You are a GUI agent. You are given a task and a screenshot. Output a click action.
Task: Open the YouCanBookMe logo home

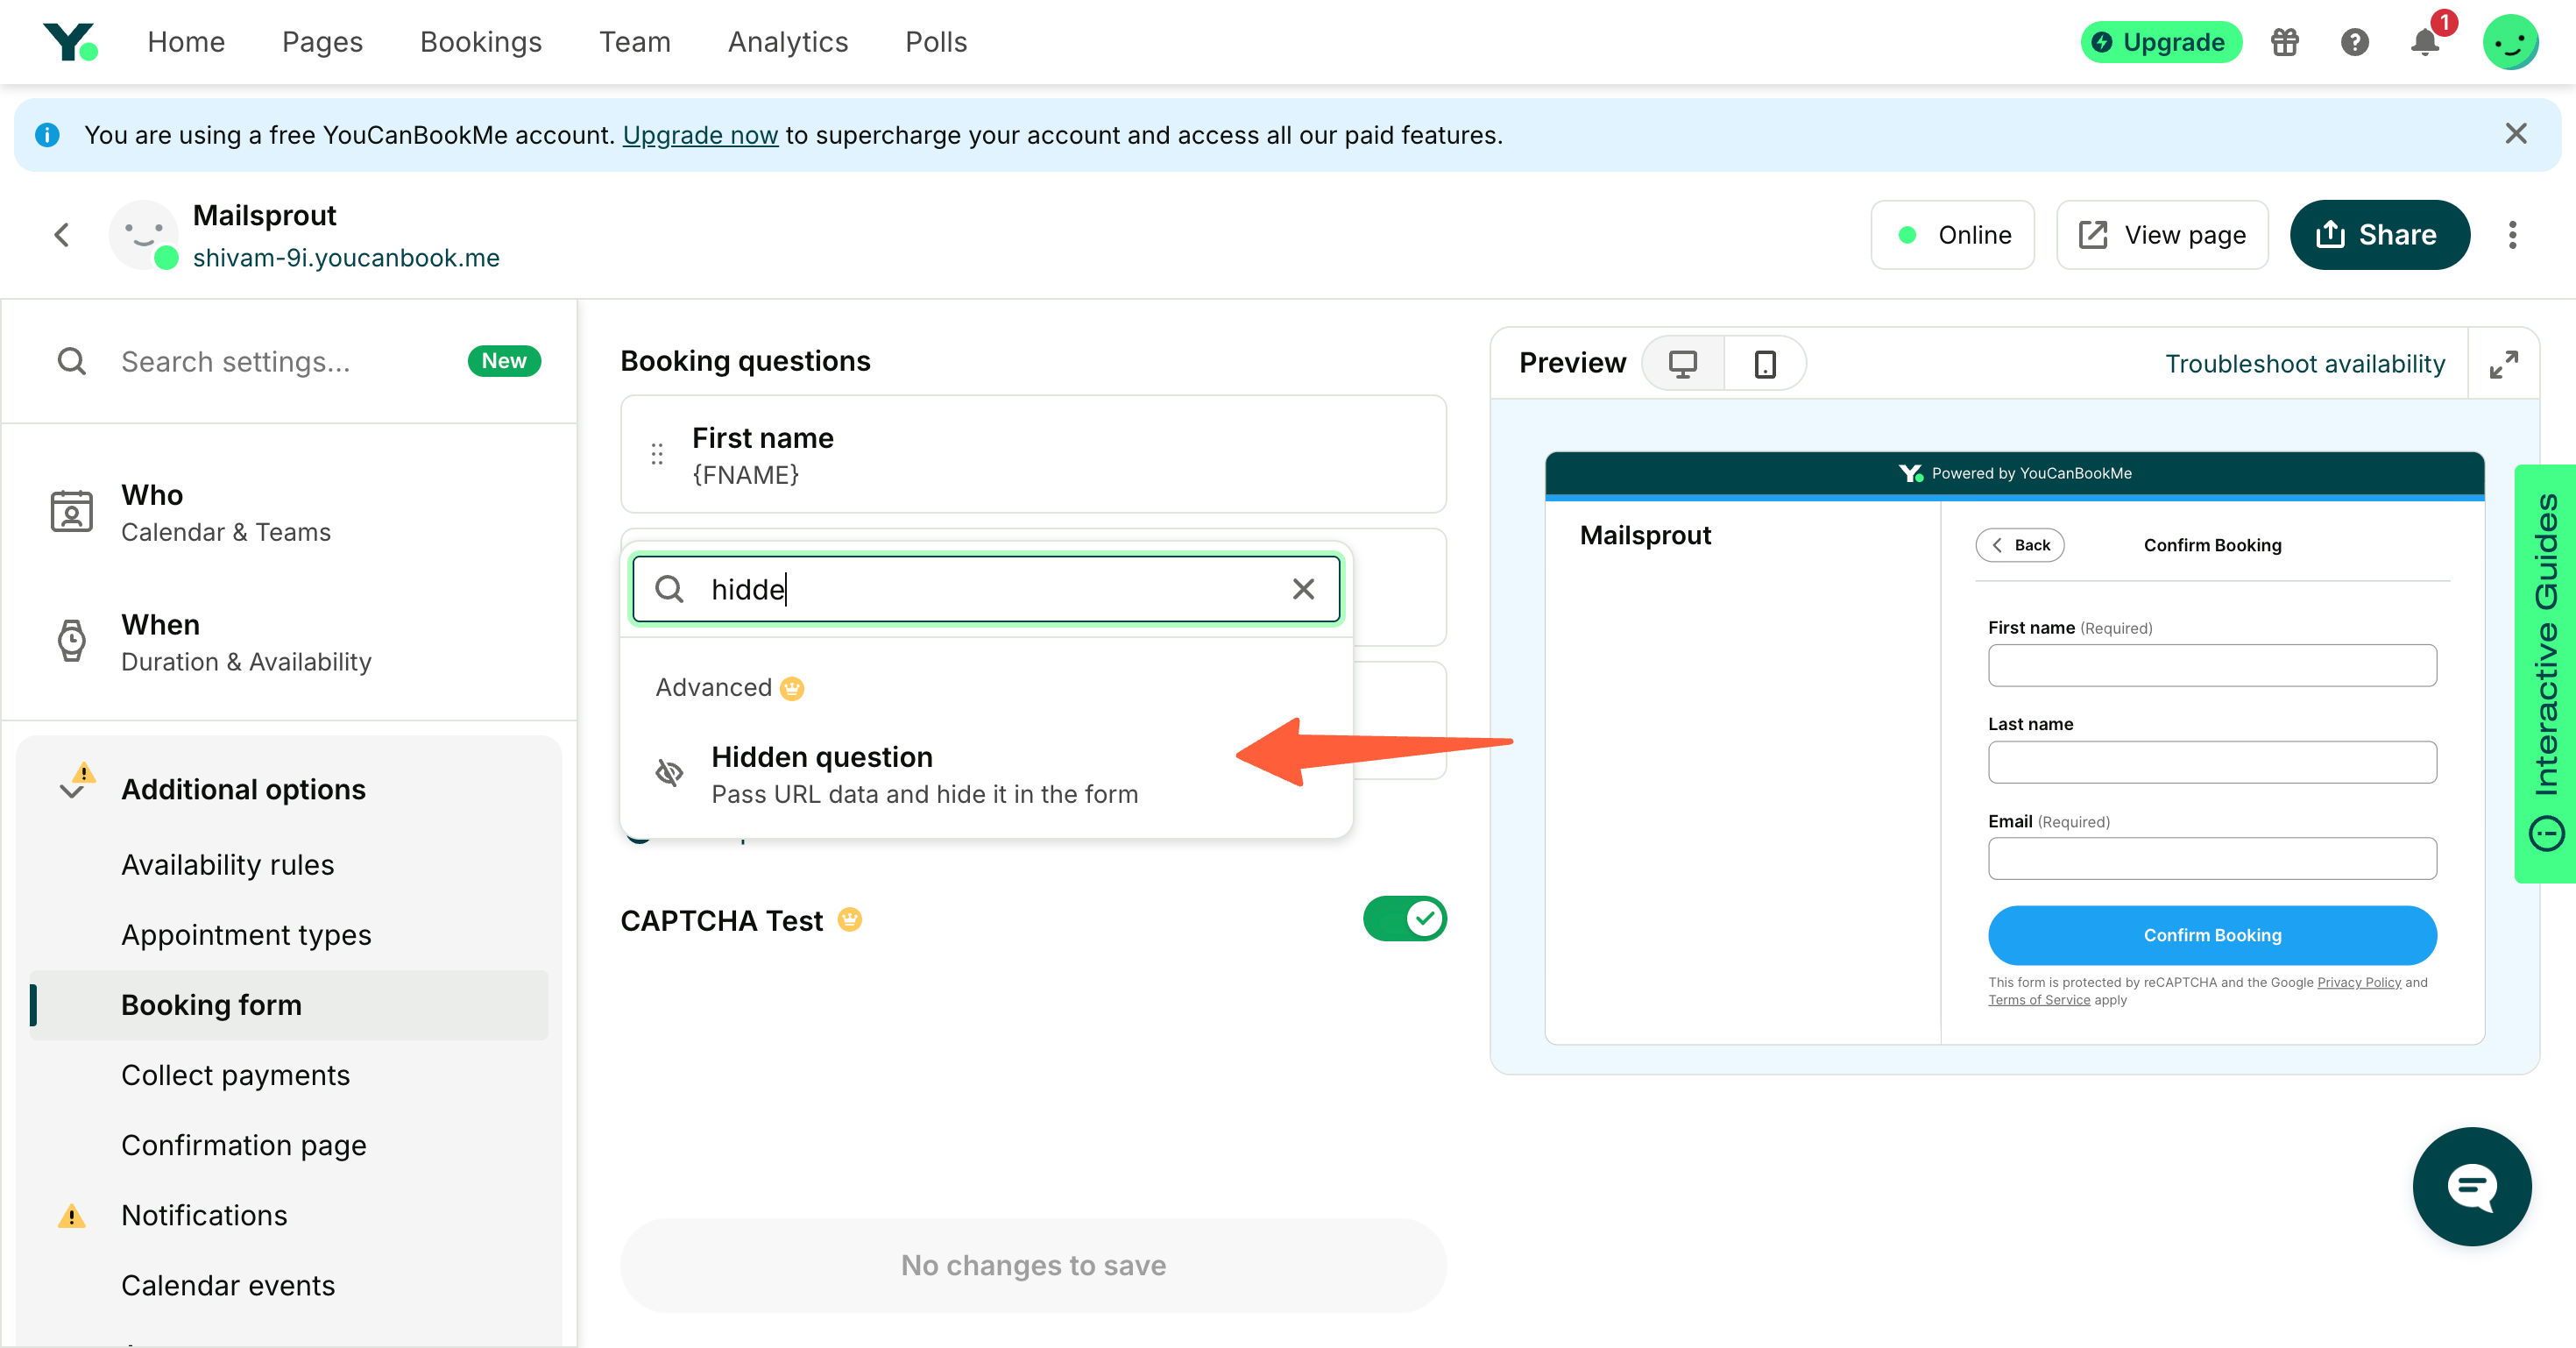(x=70, y=42)
